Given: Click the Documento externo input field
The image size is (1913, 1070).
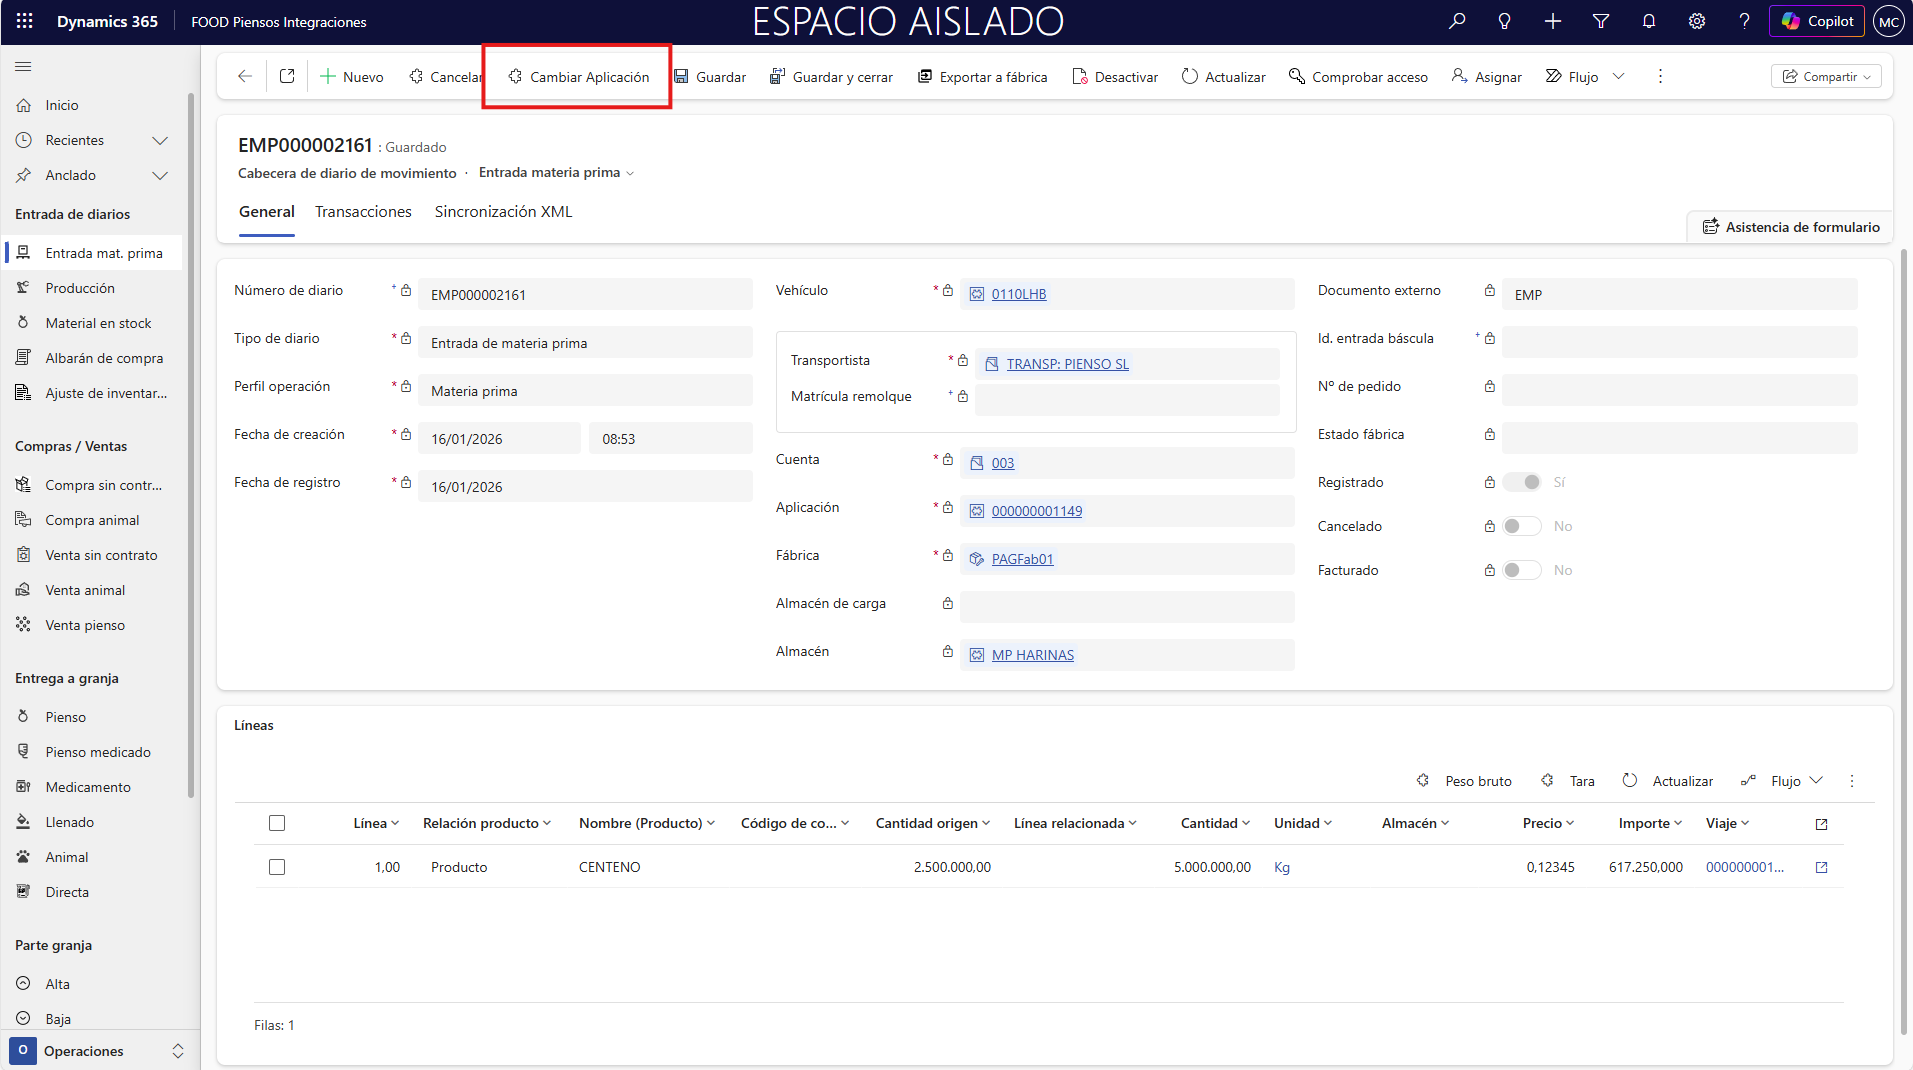Looking at the screenshot, I should click(x=1678, y=295).
